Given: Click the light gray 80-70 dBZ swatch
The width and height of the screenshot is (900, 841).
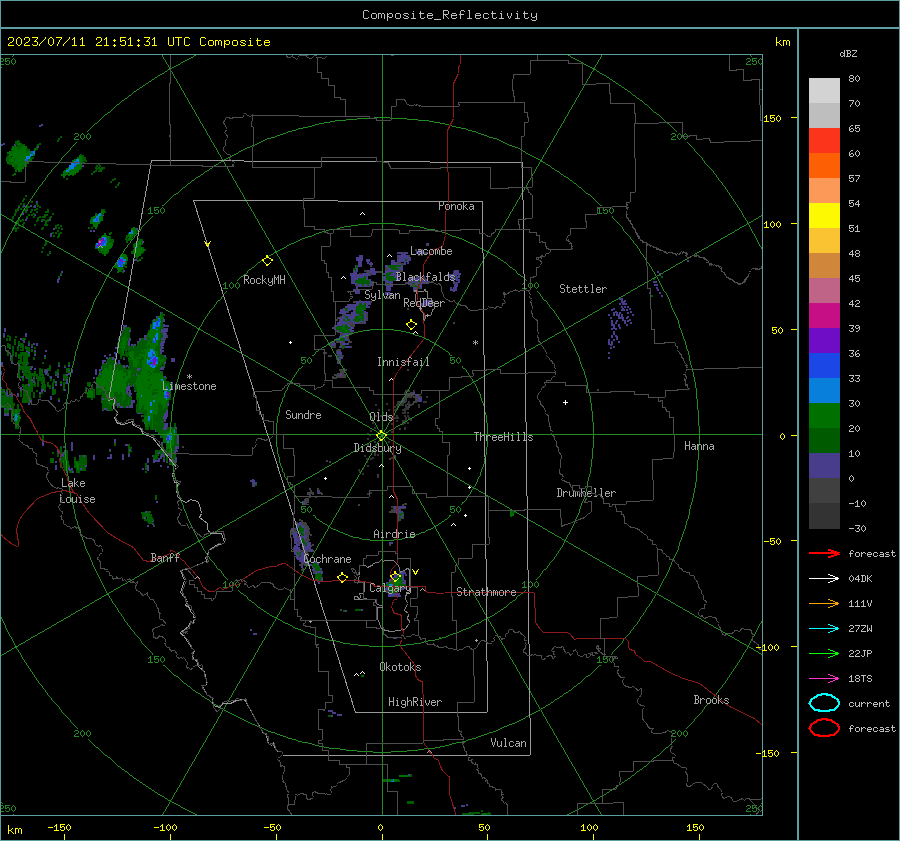Looking at the screenshot, I should pyautogui.click(x=824, y=90).
